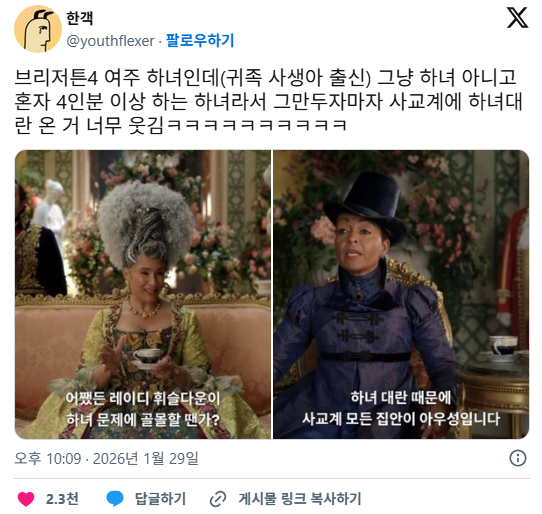The width and height of the screenshot is (542, 514).
Task: Click the 답글하기 reply text
Action: [160, 499]
